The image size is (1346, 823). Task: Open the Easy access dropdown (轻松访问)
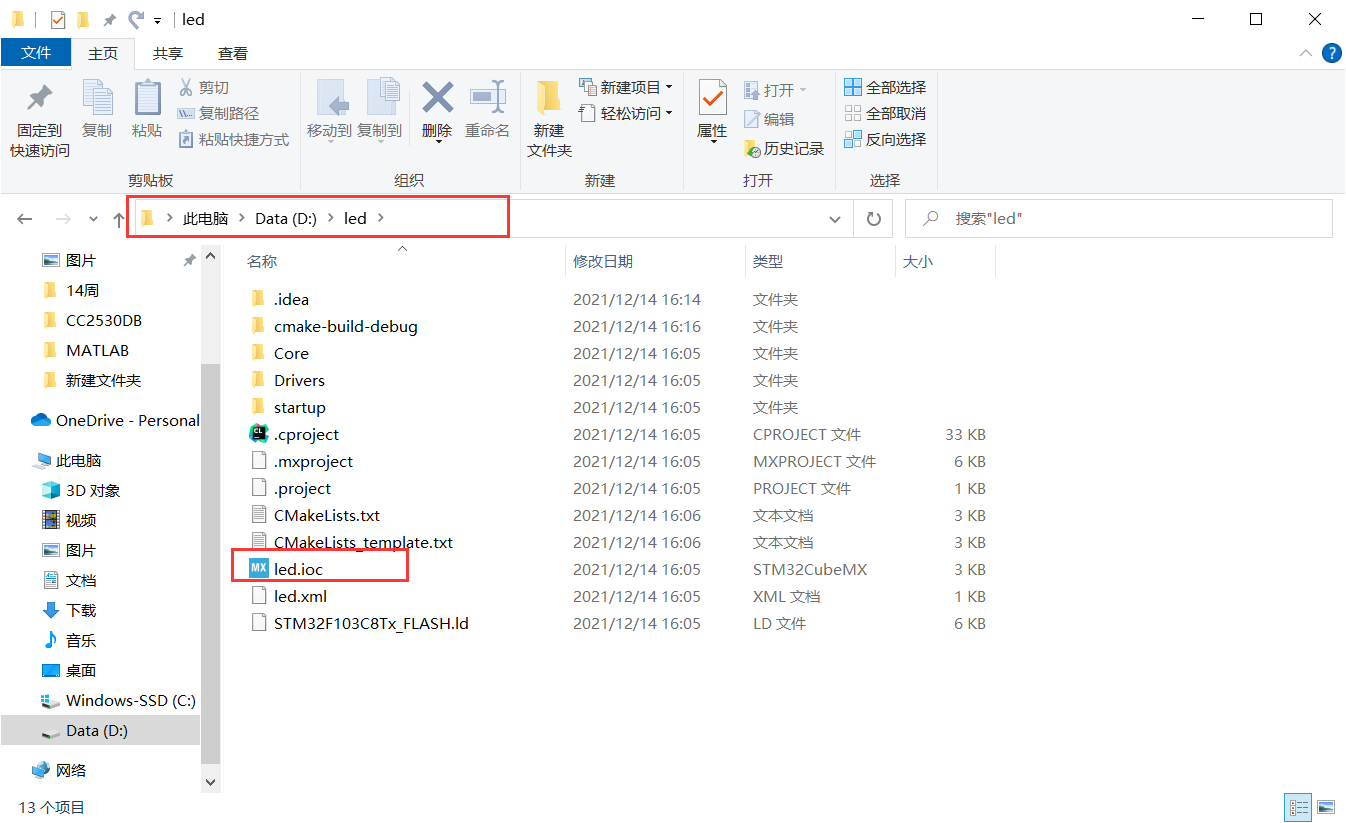click(x=626, y=113)
